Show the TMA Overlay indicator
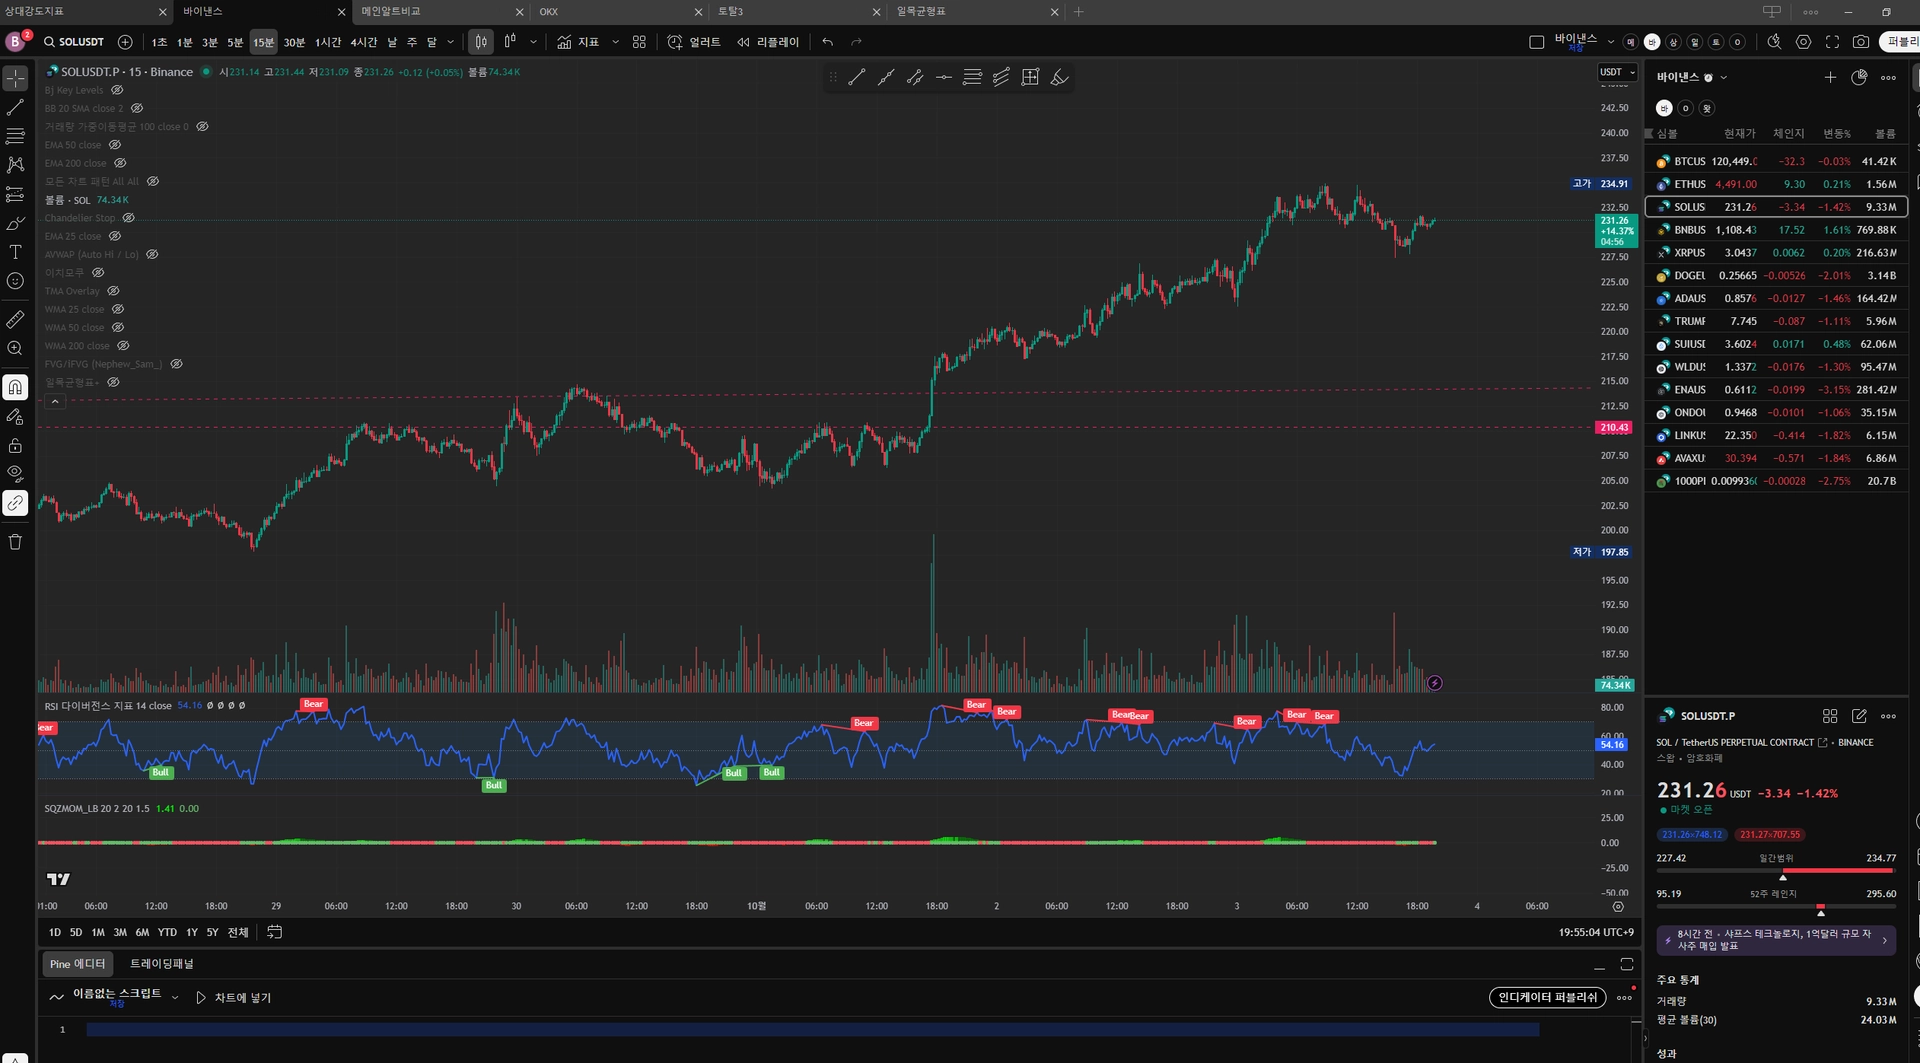This screenshot has width=1920, height=1063. pyautogui.click(x=114, y=291)
